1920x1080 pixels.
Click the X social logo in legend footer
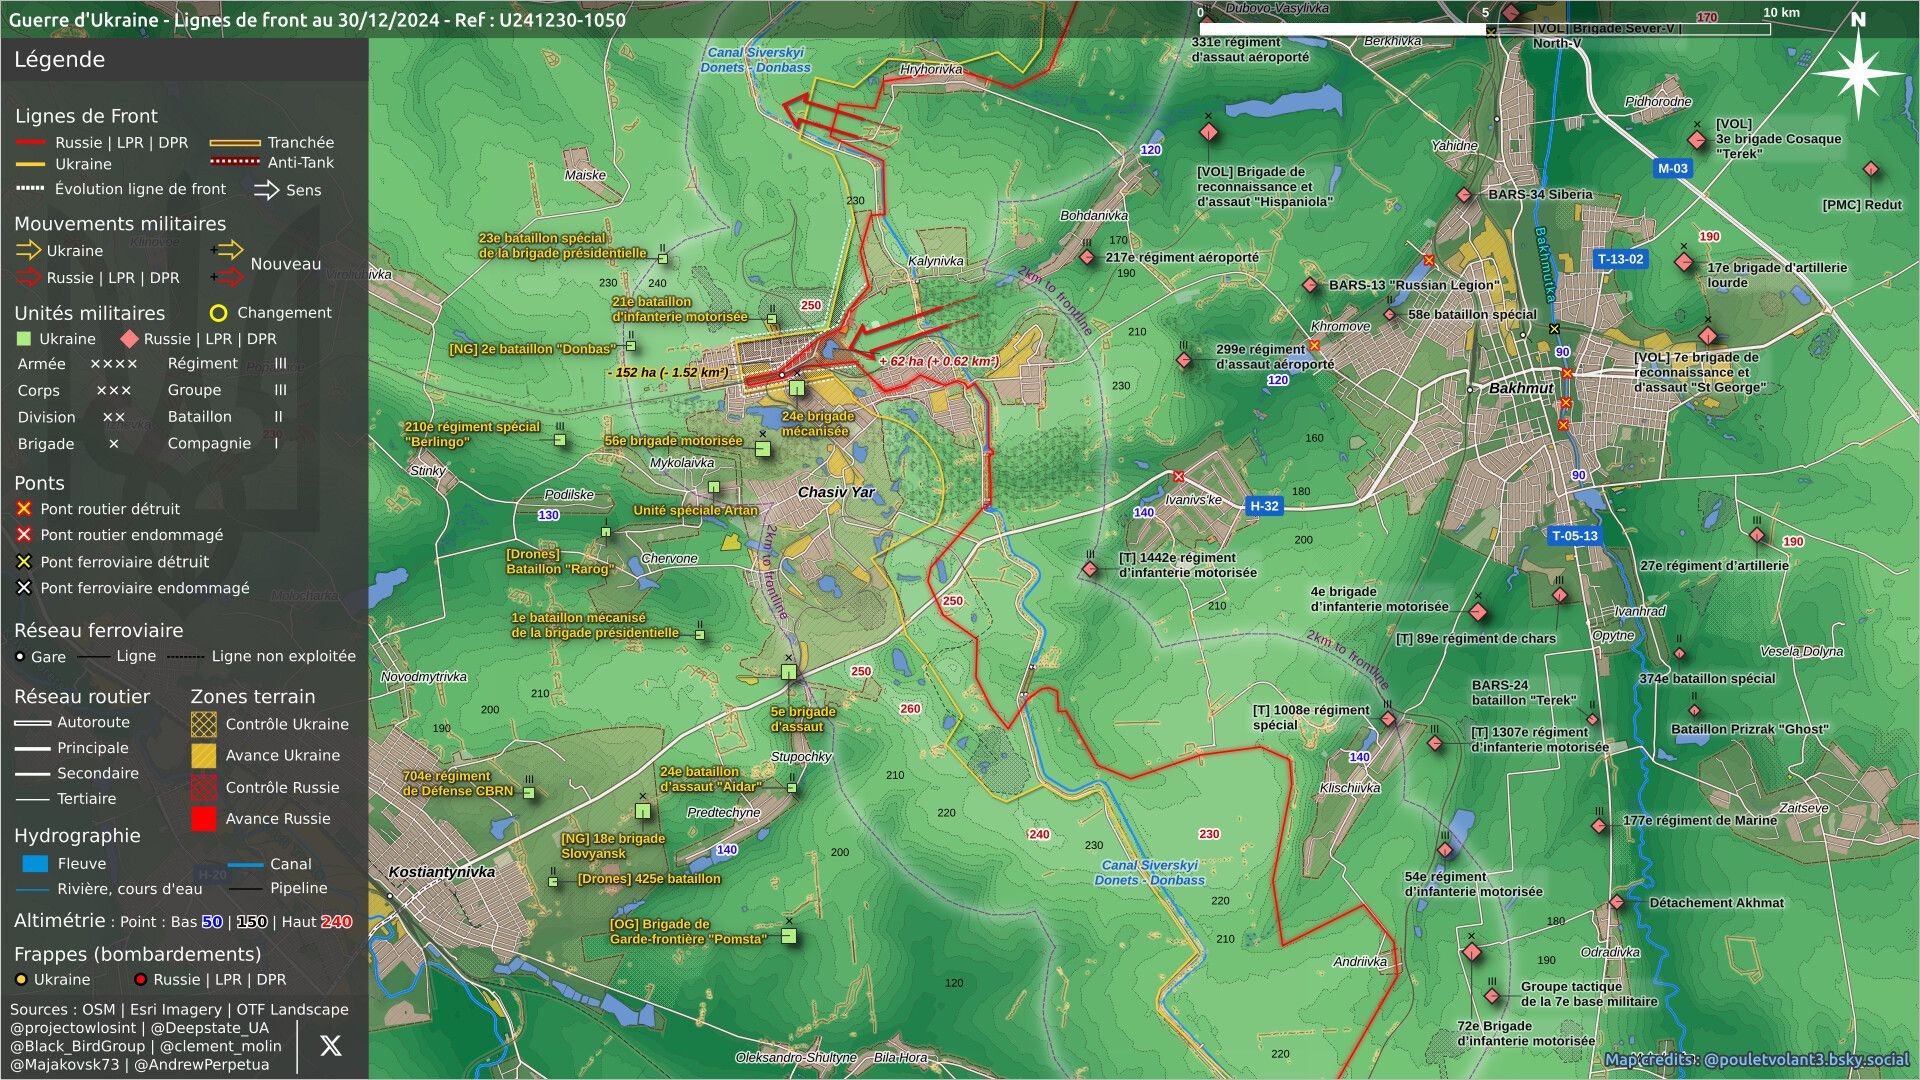click(x=330, y=1046)
